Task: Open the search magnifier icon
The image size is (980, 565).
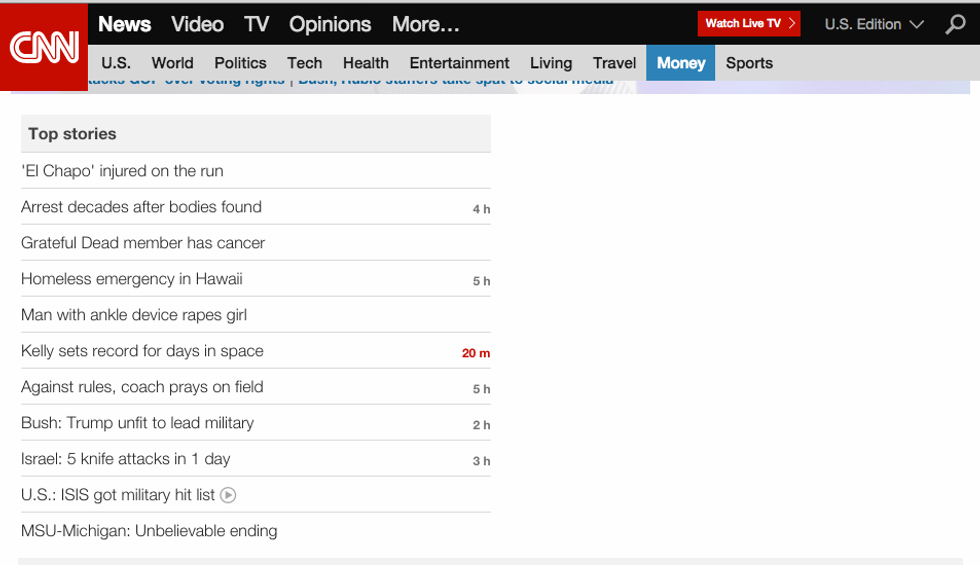Action: click(x=956, y=24)
